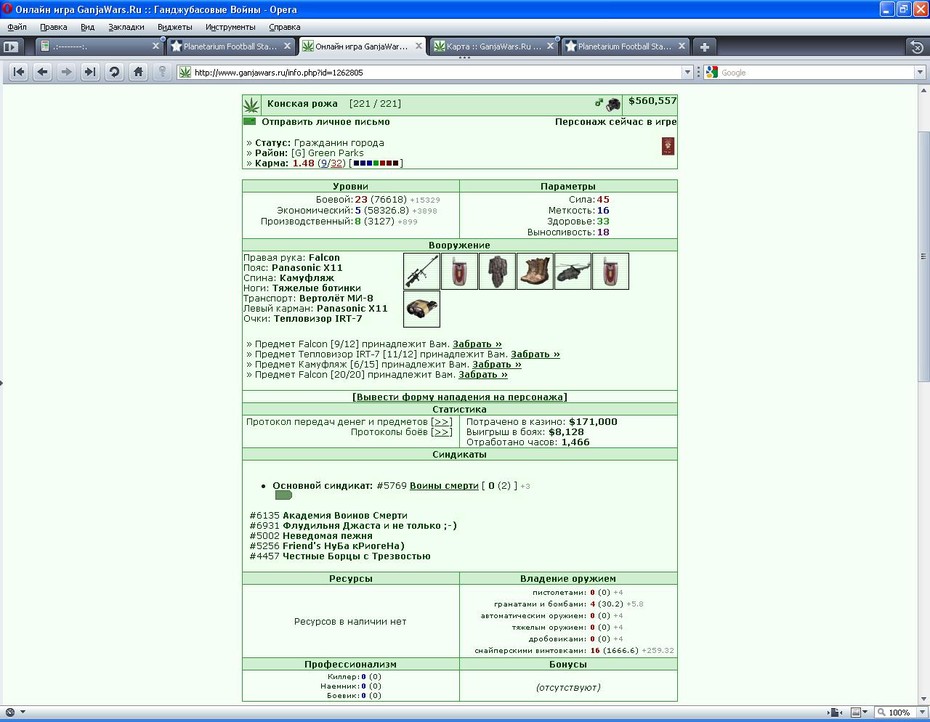Click Забрать for Falcon [9/12]
The height and width of the screenshot is (722, 930).
pyautogui.click(x=477, y=344)
